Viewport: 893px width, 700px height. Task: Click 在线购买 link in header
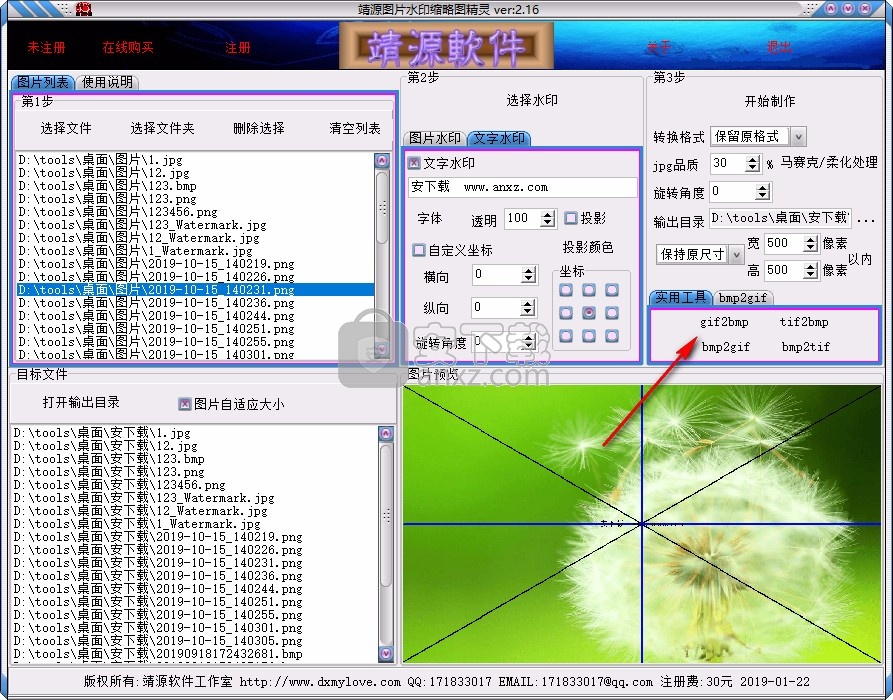(x=128, y=48)
